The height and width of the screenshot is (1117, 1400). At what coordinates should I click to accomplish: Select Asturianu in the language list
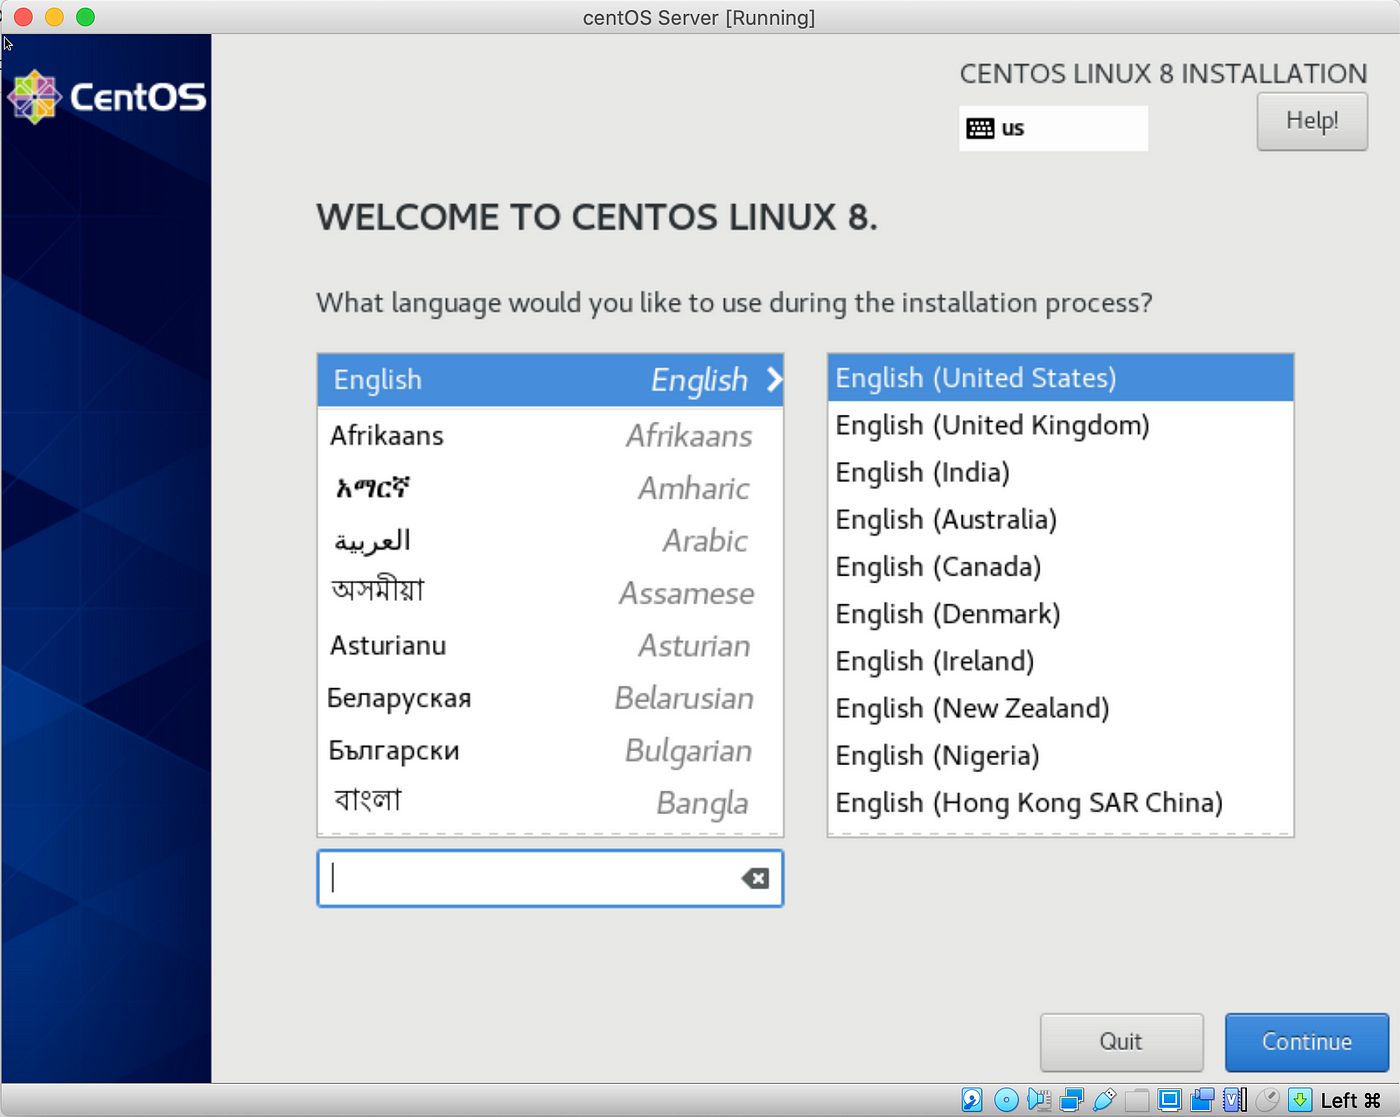point(550,646)
